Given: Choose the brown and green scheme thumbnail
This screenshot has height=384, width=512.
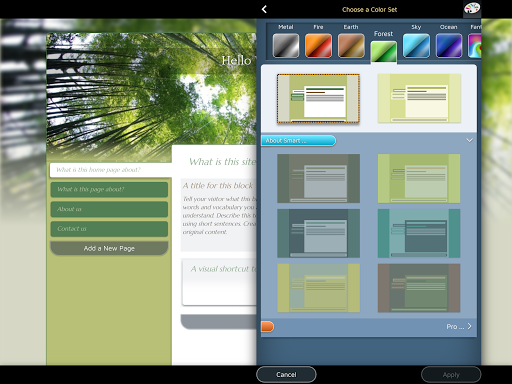Looking at the screenshot, I should pos(419,288).
